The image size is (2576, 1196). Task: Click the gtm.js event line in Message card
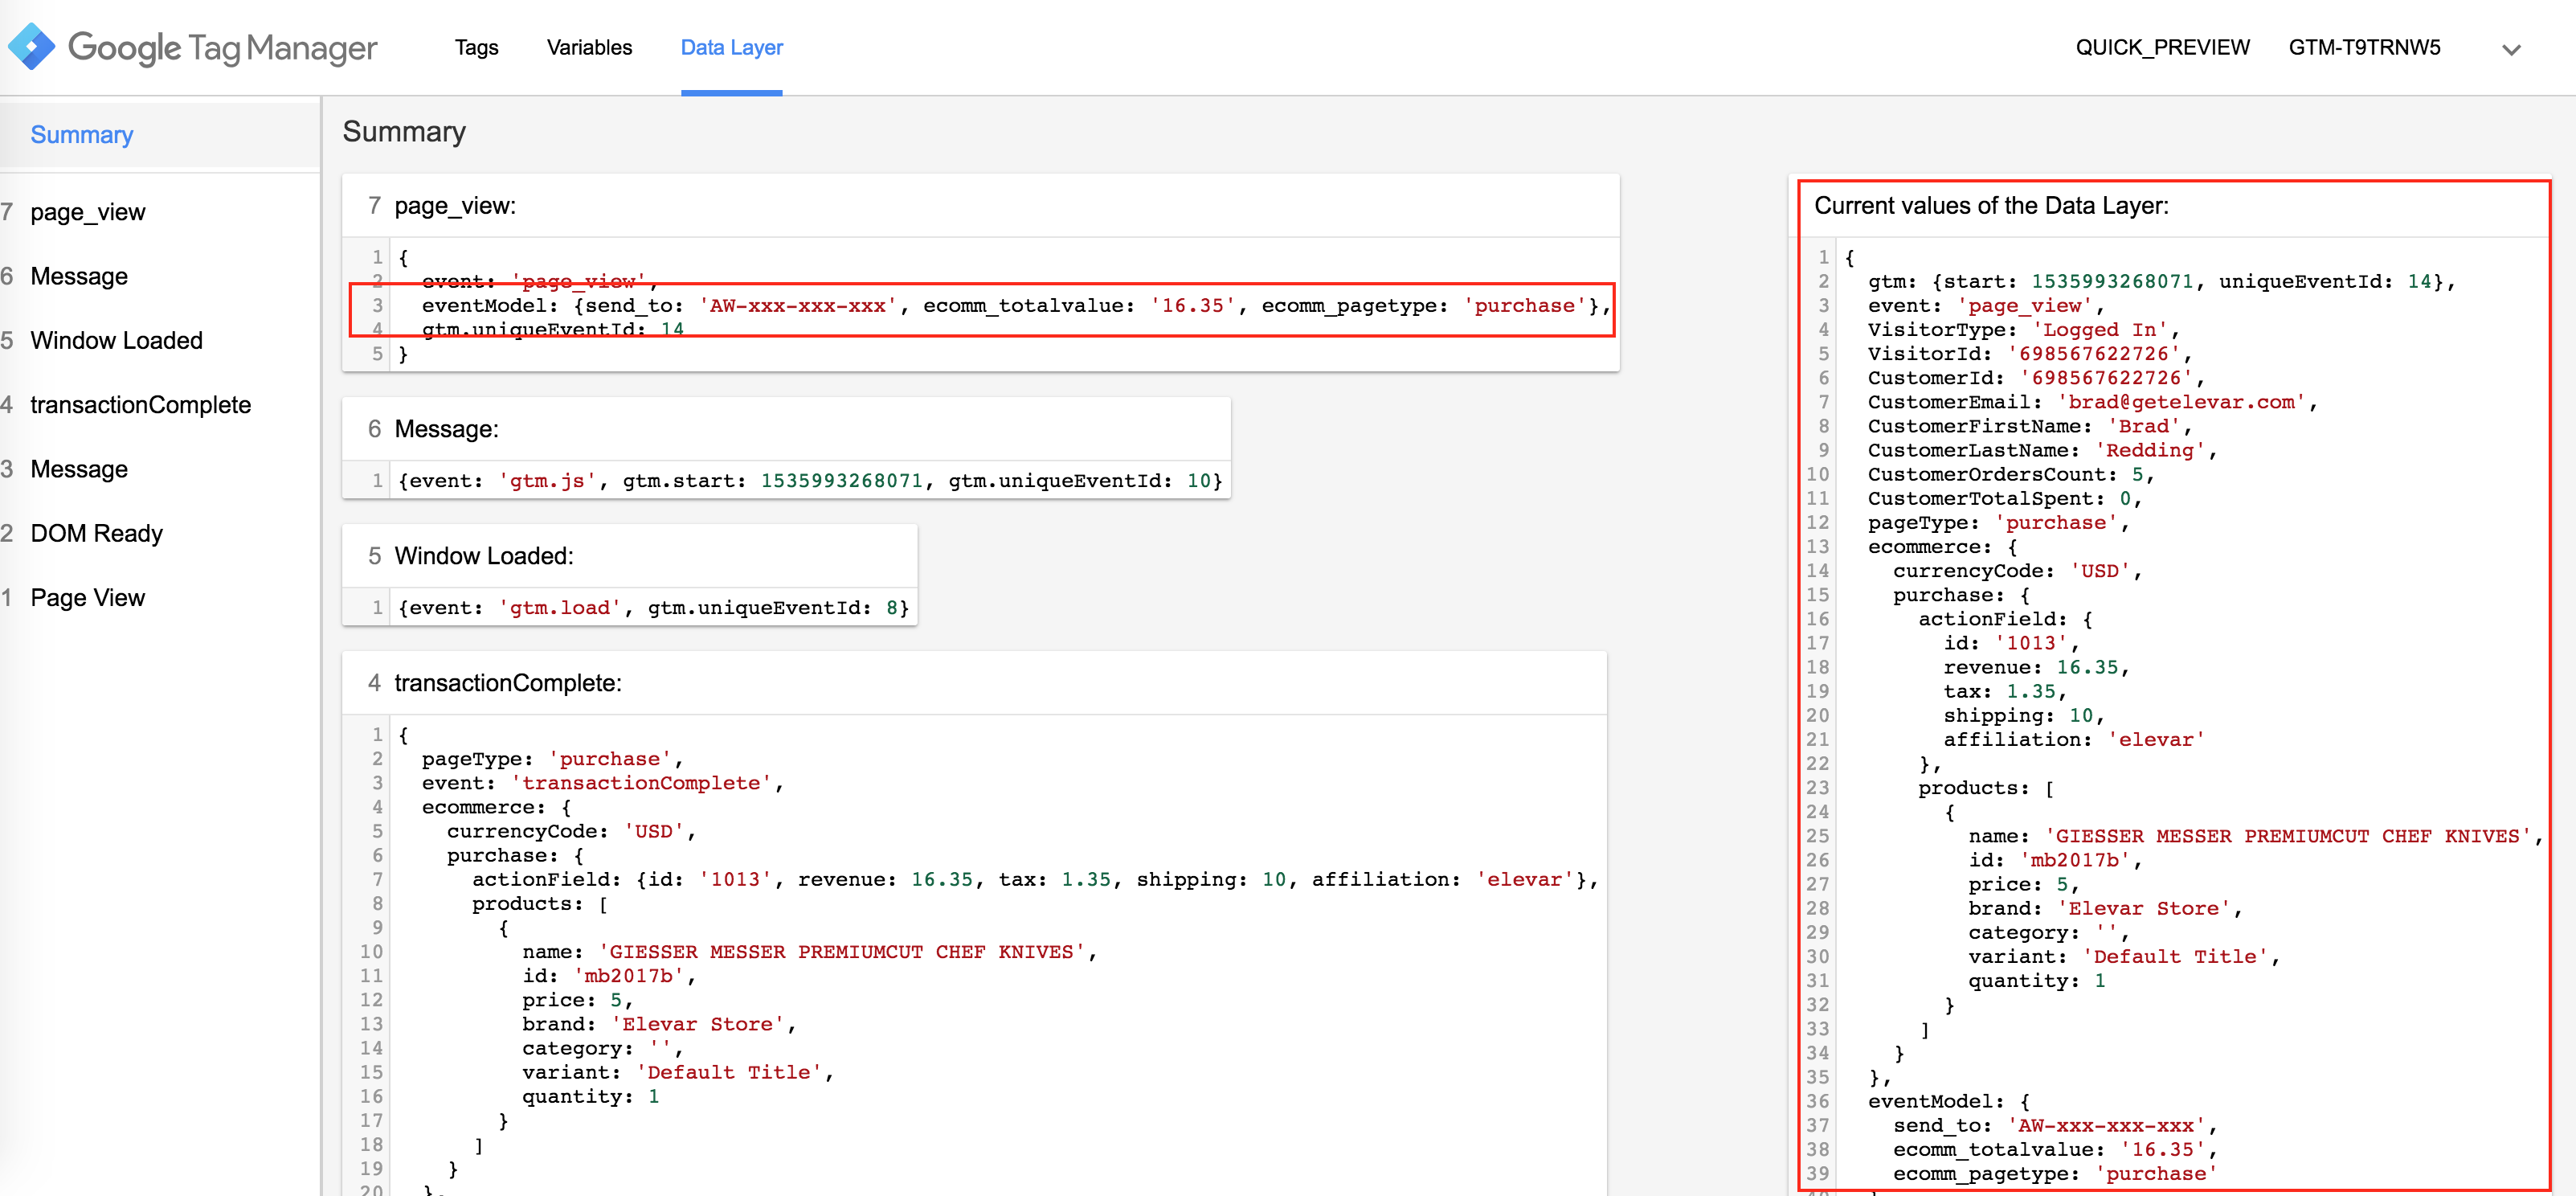tap(810, 481)
